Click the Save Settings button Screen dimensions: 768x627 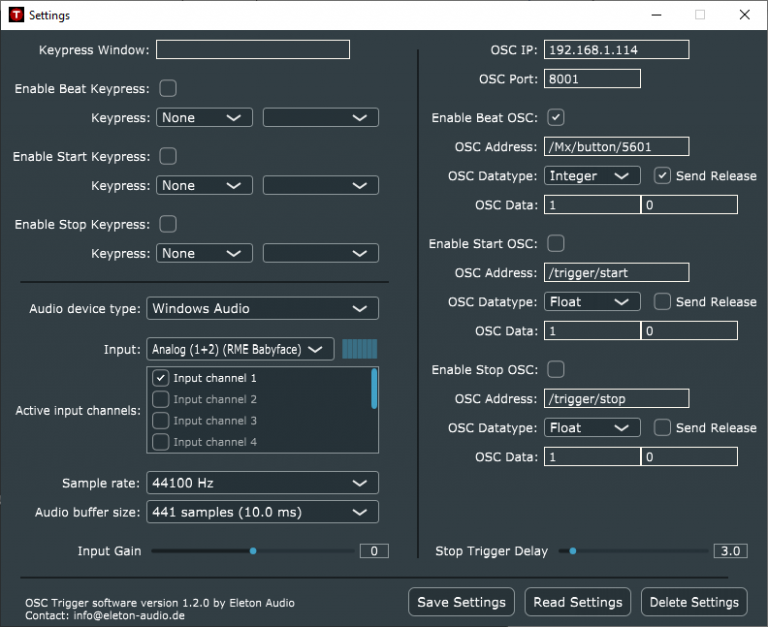point(461,602)
